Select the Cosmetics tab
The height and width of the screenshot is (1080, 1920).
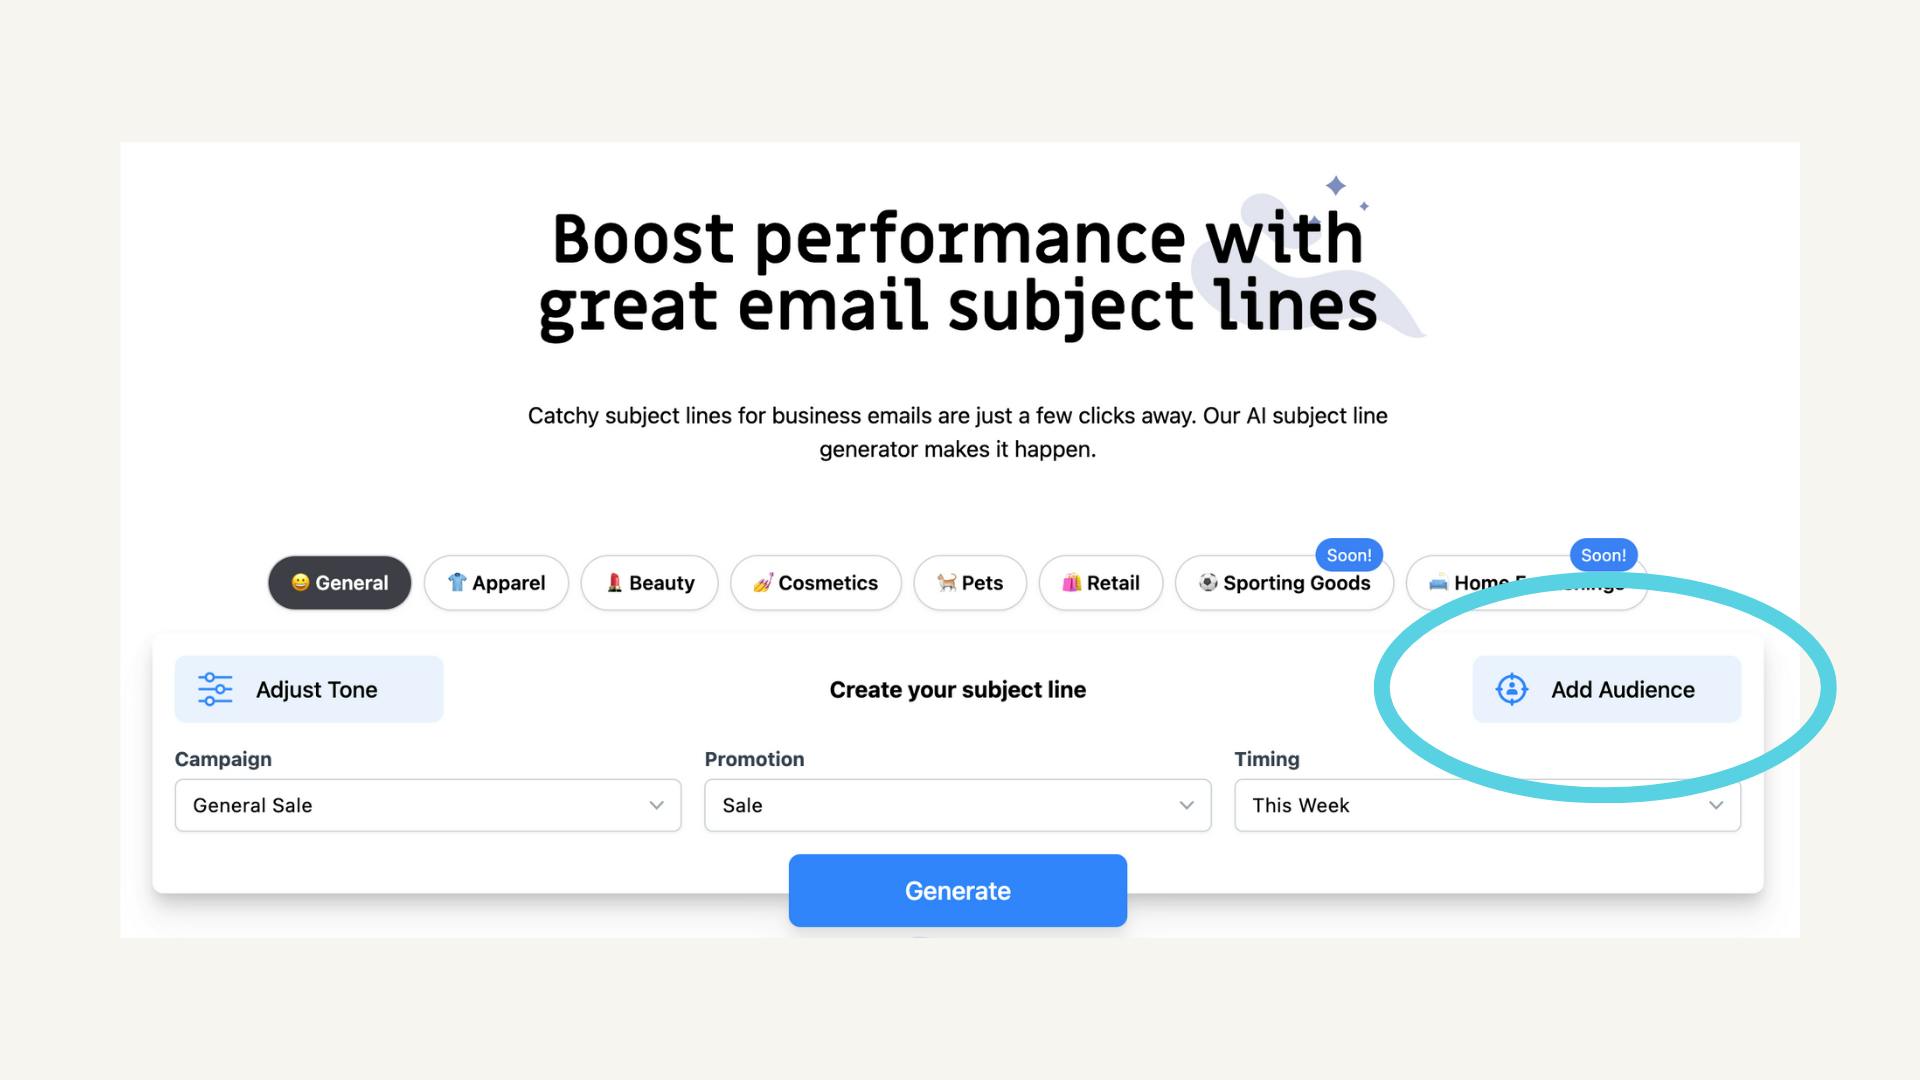[814, 582]
